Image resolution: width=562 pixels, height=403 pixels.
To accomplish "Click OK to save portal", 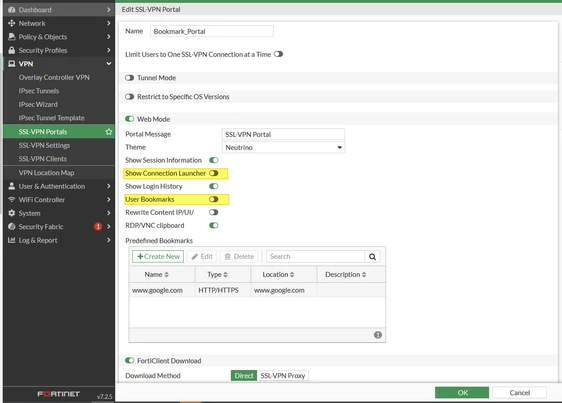I will point(462,393).
